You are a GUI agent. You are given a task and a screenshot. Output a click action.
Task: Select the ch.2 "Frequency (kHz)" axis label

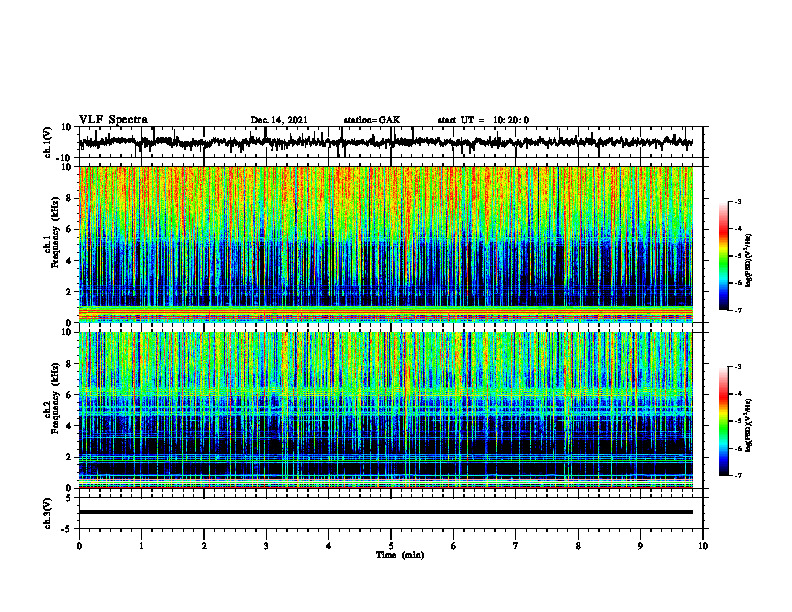(x=56, y=398)
